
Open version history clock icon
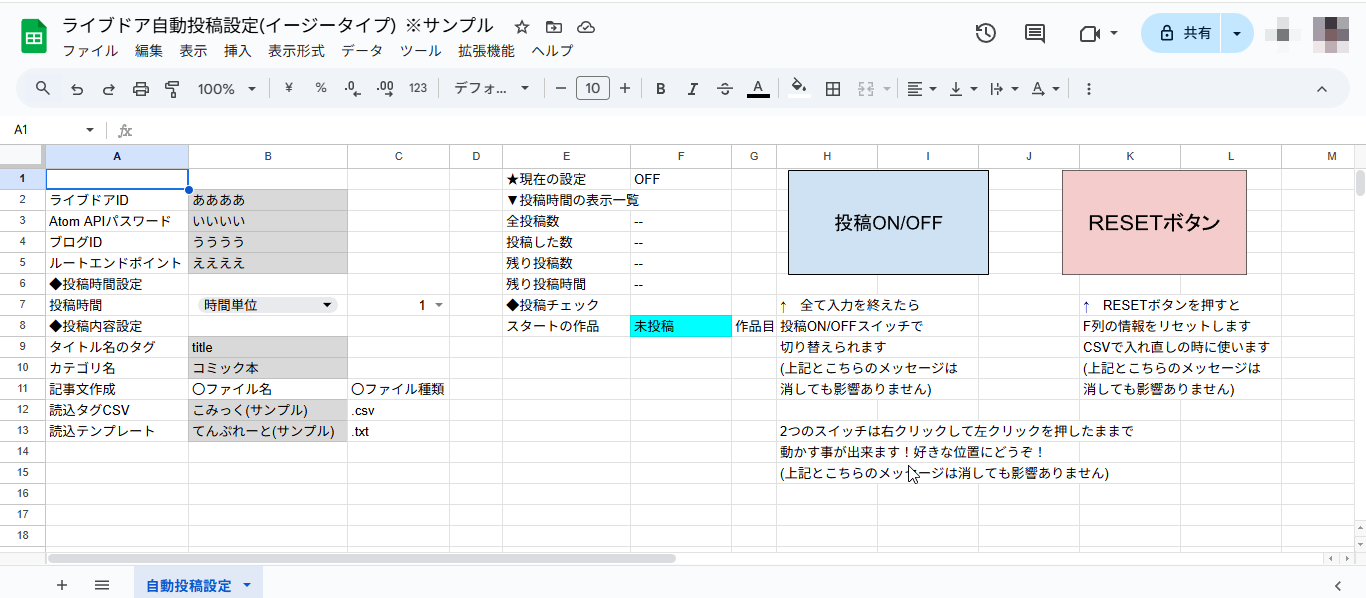[x=986, y=33]
